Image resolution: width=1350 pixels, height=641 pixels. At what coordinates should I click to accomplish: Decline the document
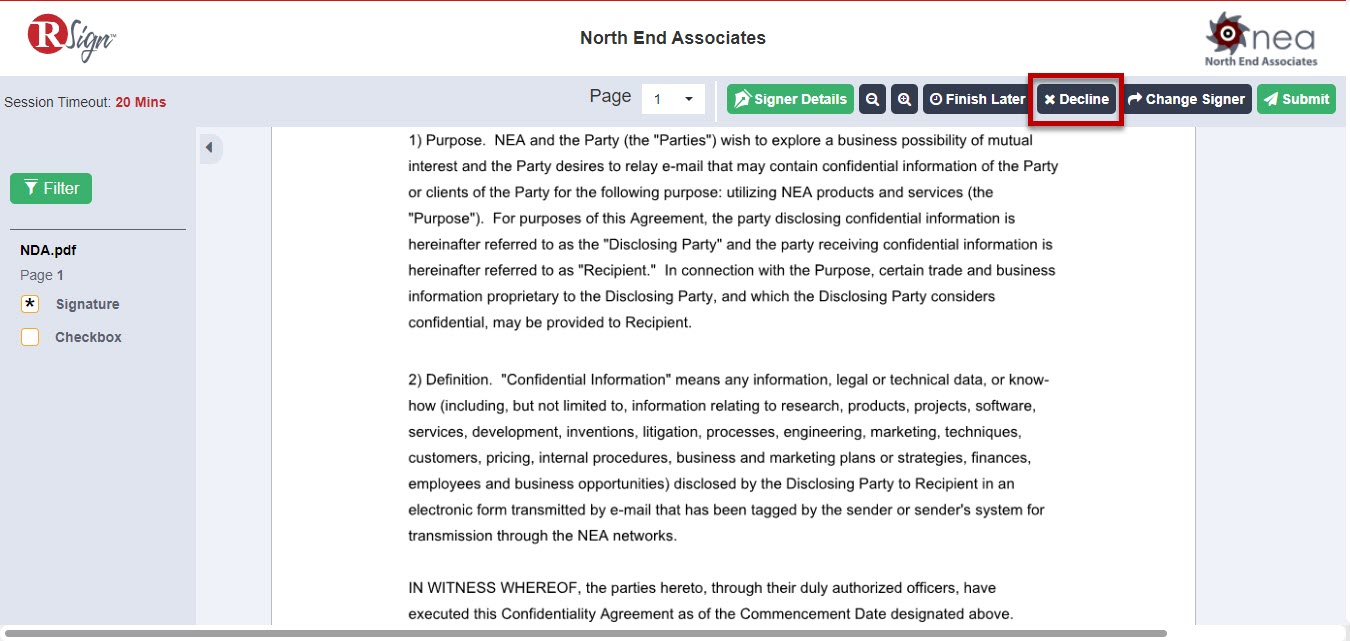1076,99
